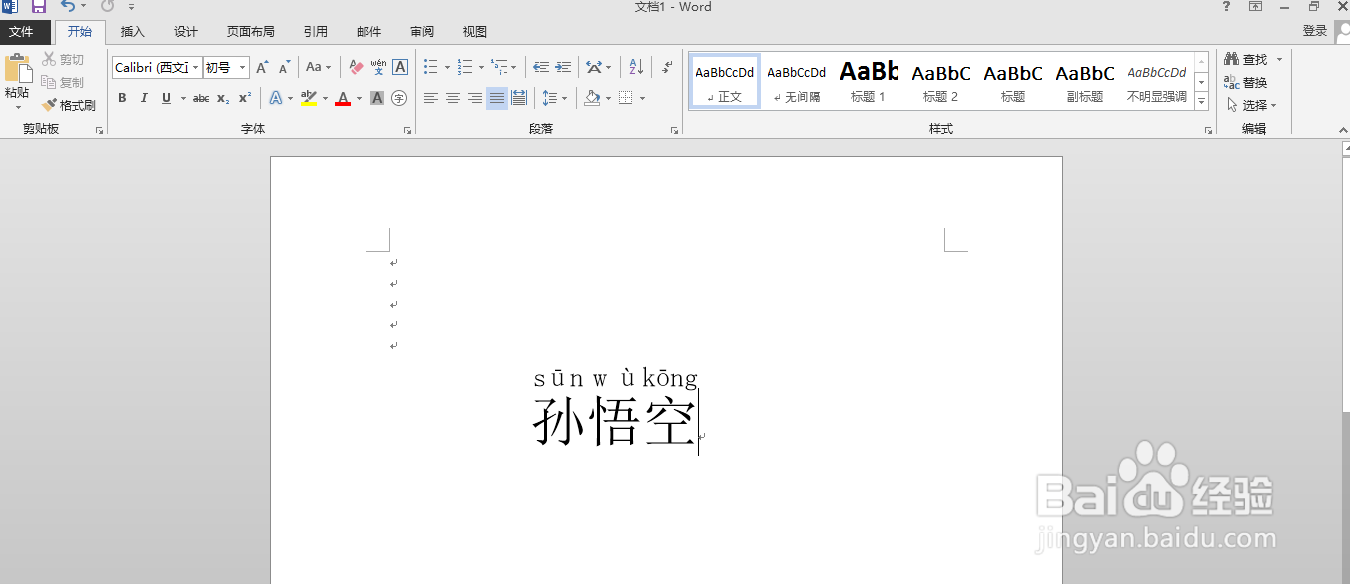Screen dimensions: 1350x584
Task: Open the font color dropdown arrow
Action: pos(359,98)
